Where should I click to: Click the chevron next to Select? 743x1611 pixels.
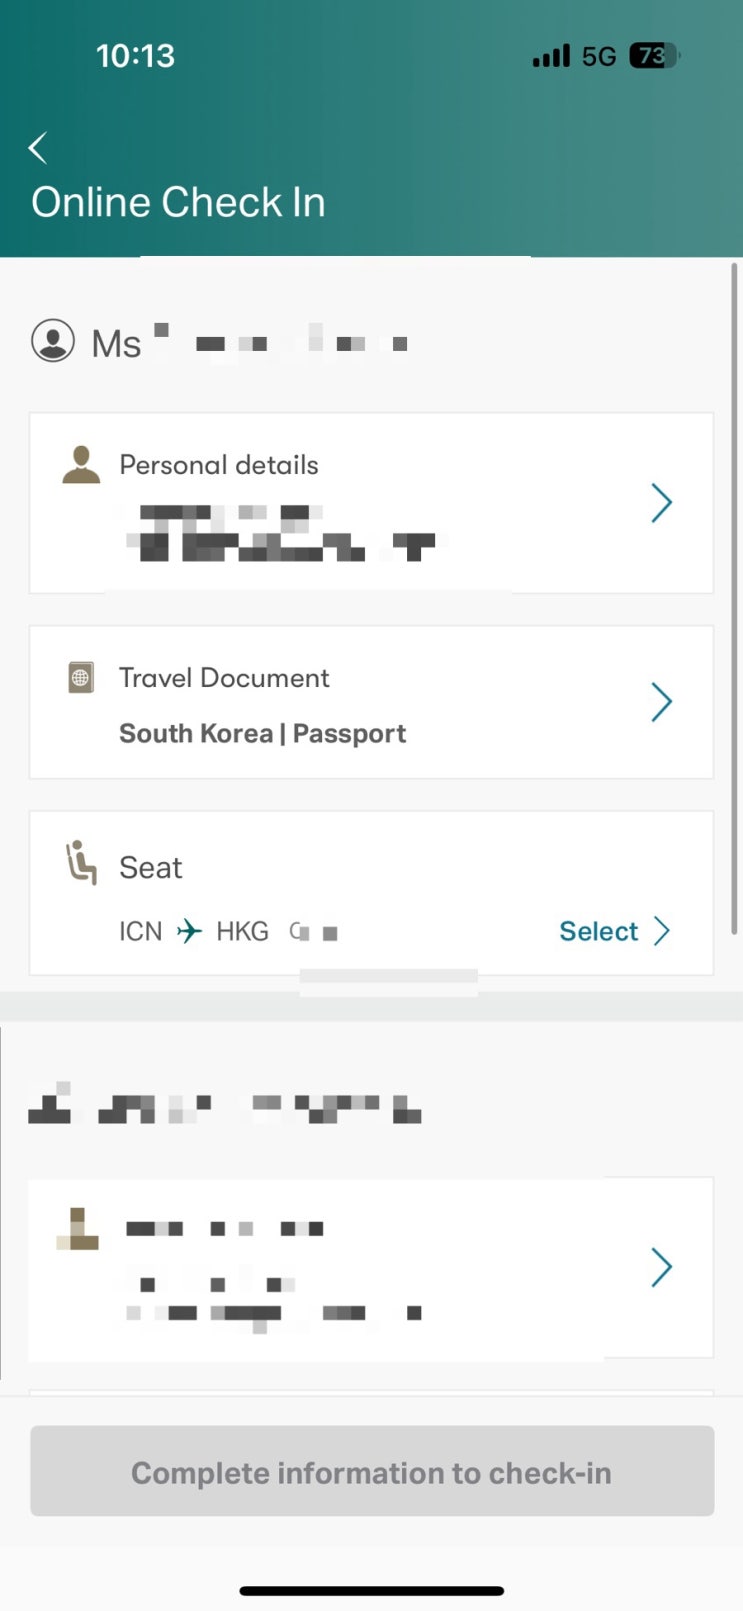tap(662, 931)
